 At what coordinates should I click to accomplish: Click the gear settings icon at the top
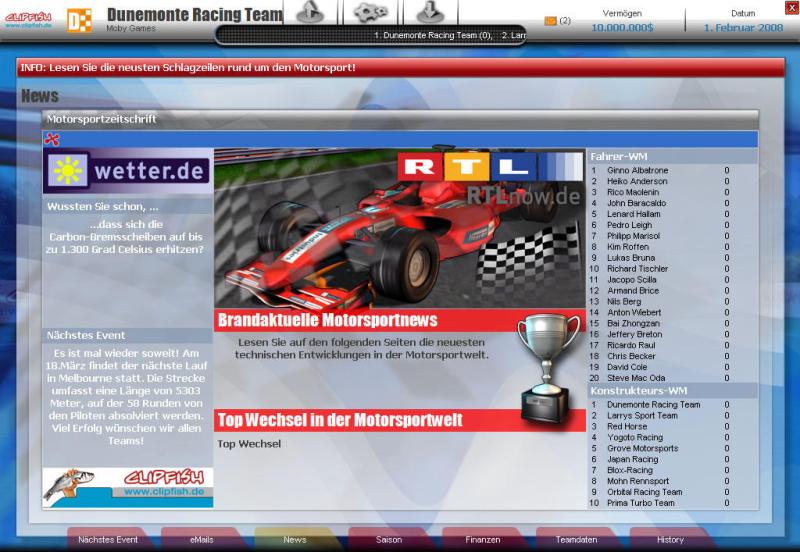[370, 12]
